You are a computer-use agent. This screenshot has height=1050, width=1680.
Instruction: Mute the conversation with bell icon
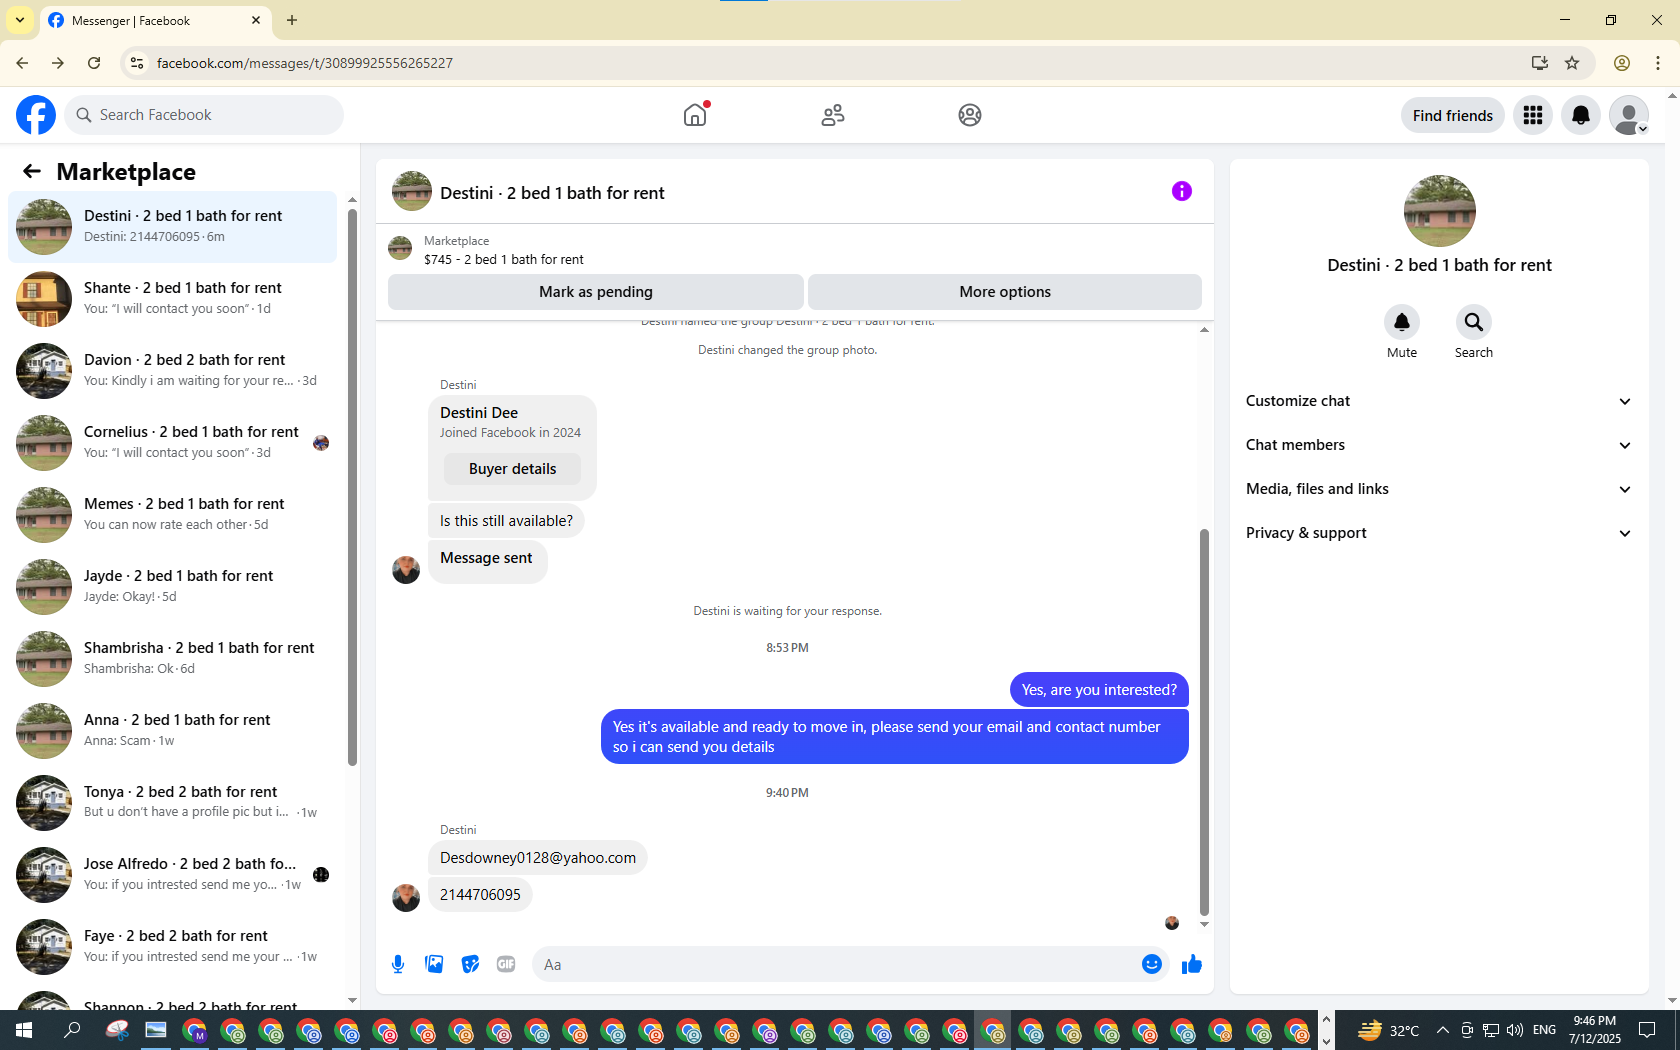click(1402, 322)
